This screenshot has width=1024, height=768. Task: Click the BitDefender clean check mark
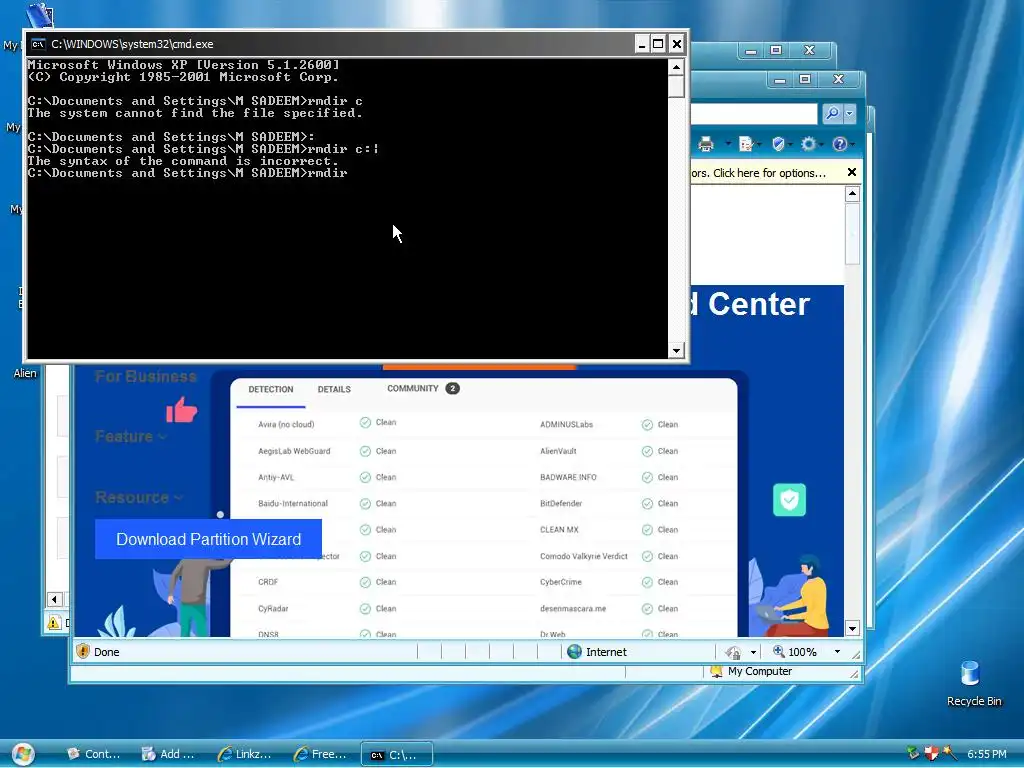[647, 504]
